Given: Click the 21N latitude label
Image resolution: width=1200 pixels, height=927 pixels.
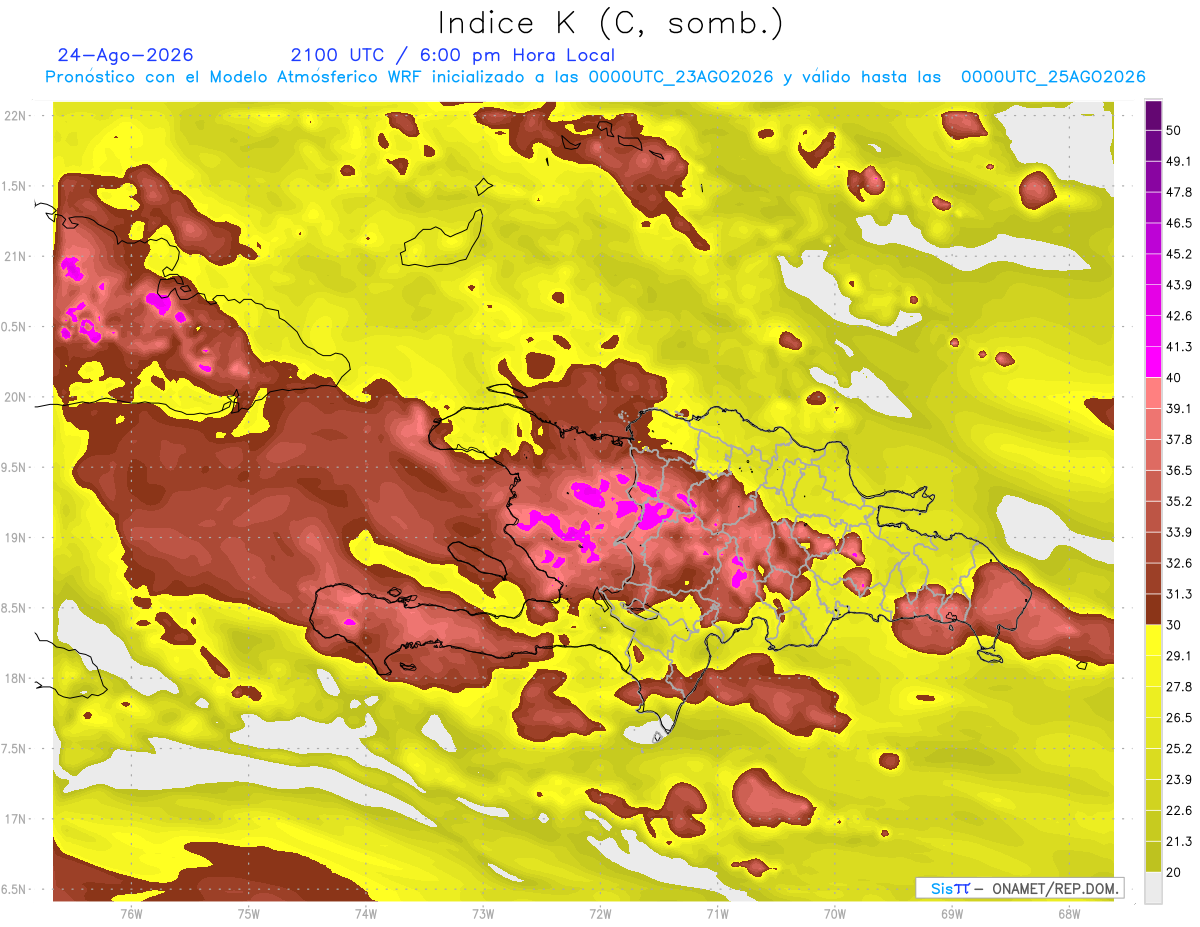Looking at the screenshot, I should pos(16,256).
